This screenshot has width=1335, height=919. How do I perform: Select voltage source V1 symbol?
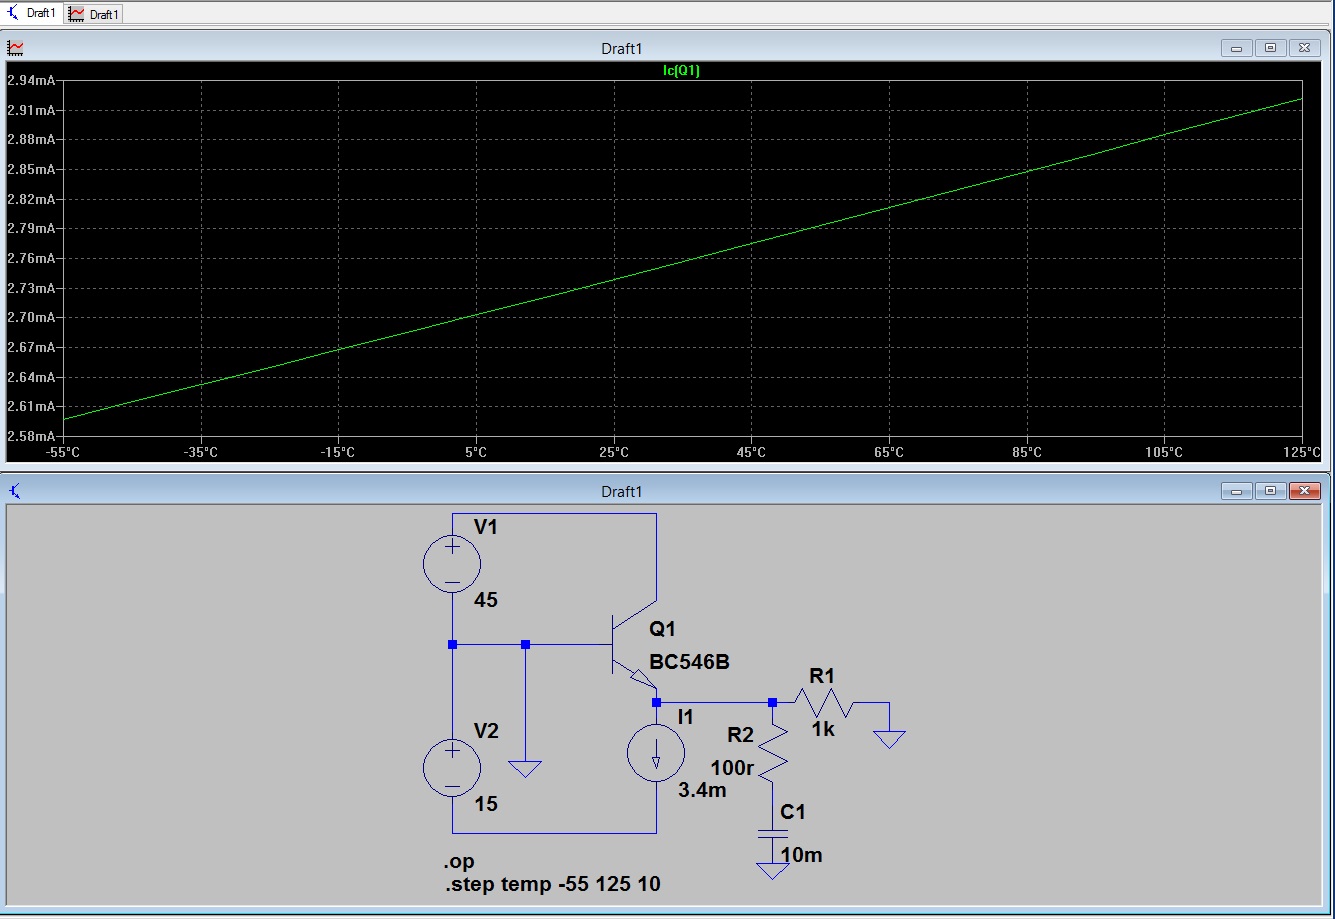coord(452,563)
